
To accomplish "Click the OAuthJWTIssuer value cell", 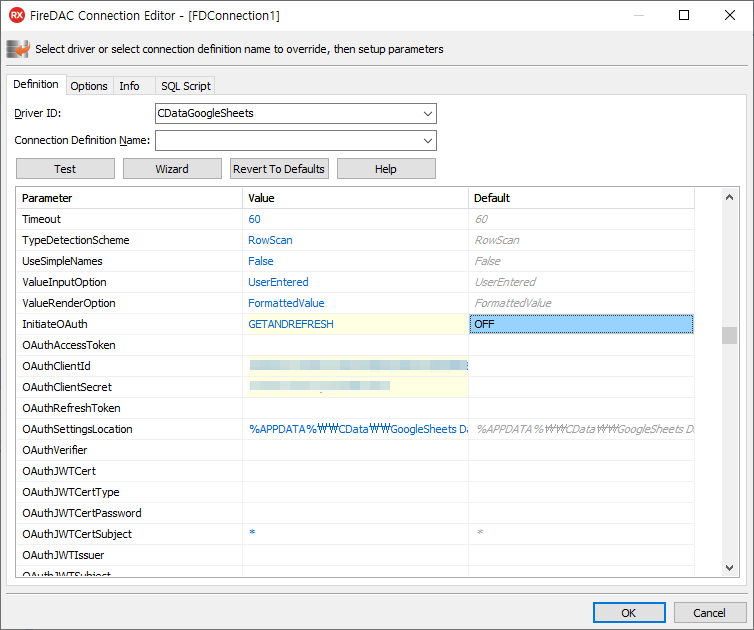I will tap(356, 555).
